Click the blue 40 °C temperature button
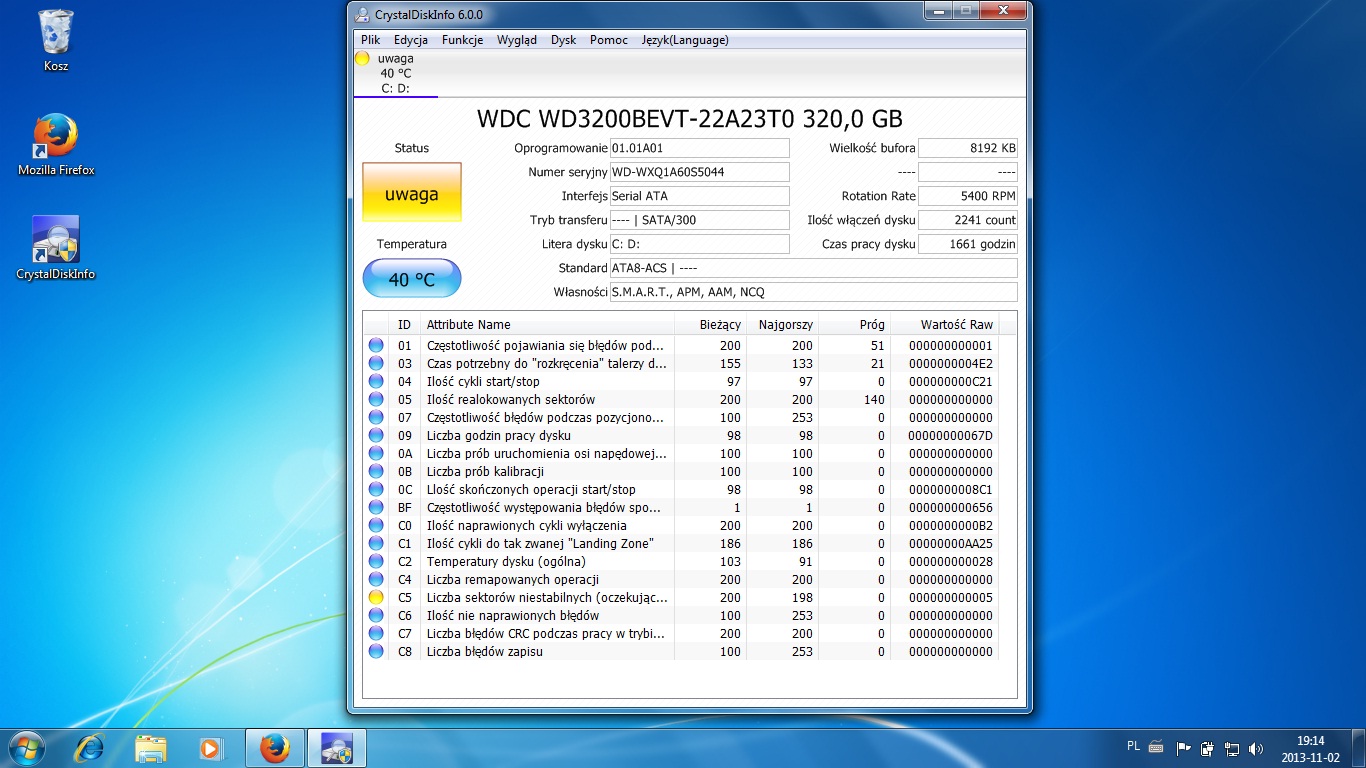 tap(412, 279)
